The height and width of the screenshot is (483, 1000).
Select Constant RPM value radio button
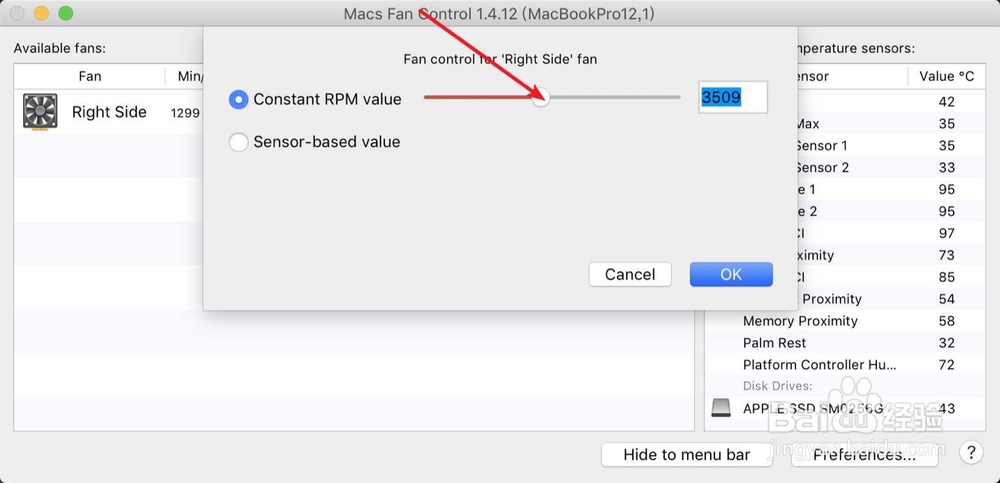pyautogui.click(x=239, y=100)
